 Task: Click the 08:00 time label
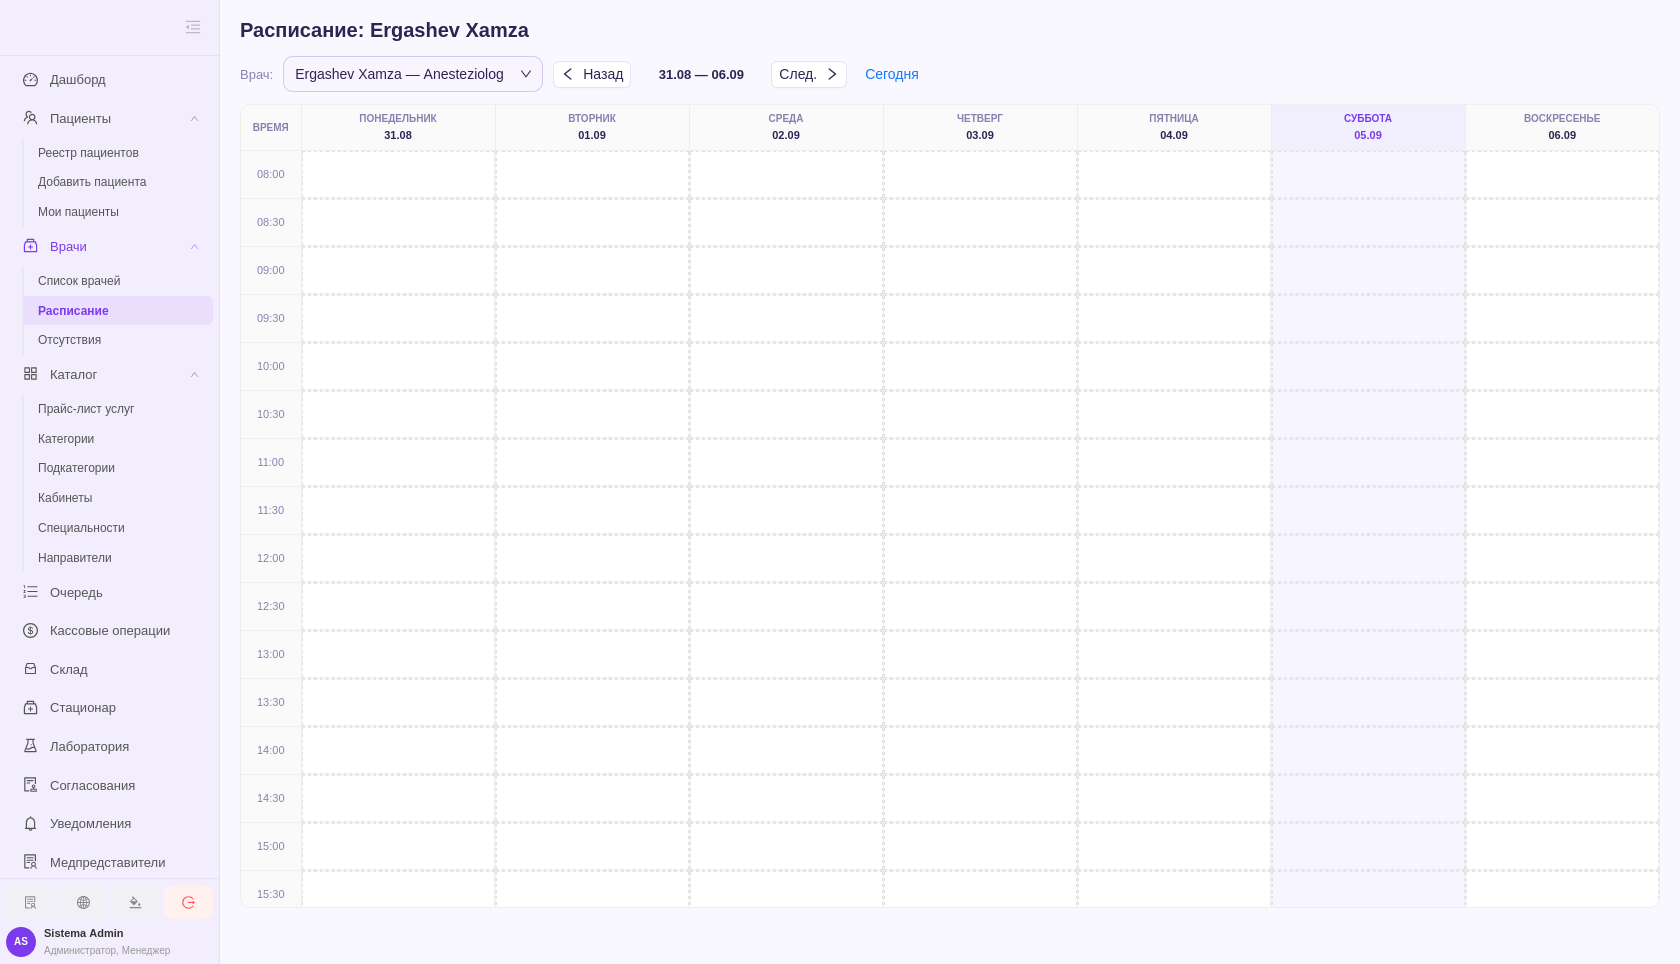(x=271, y=174)
